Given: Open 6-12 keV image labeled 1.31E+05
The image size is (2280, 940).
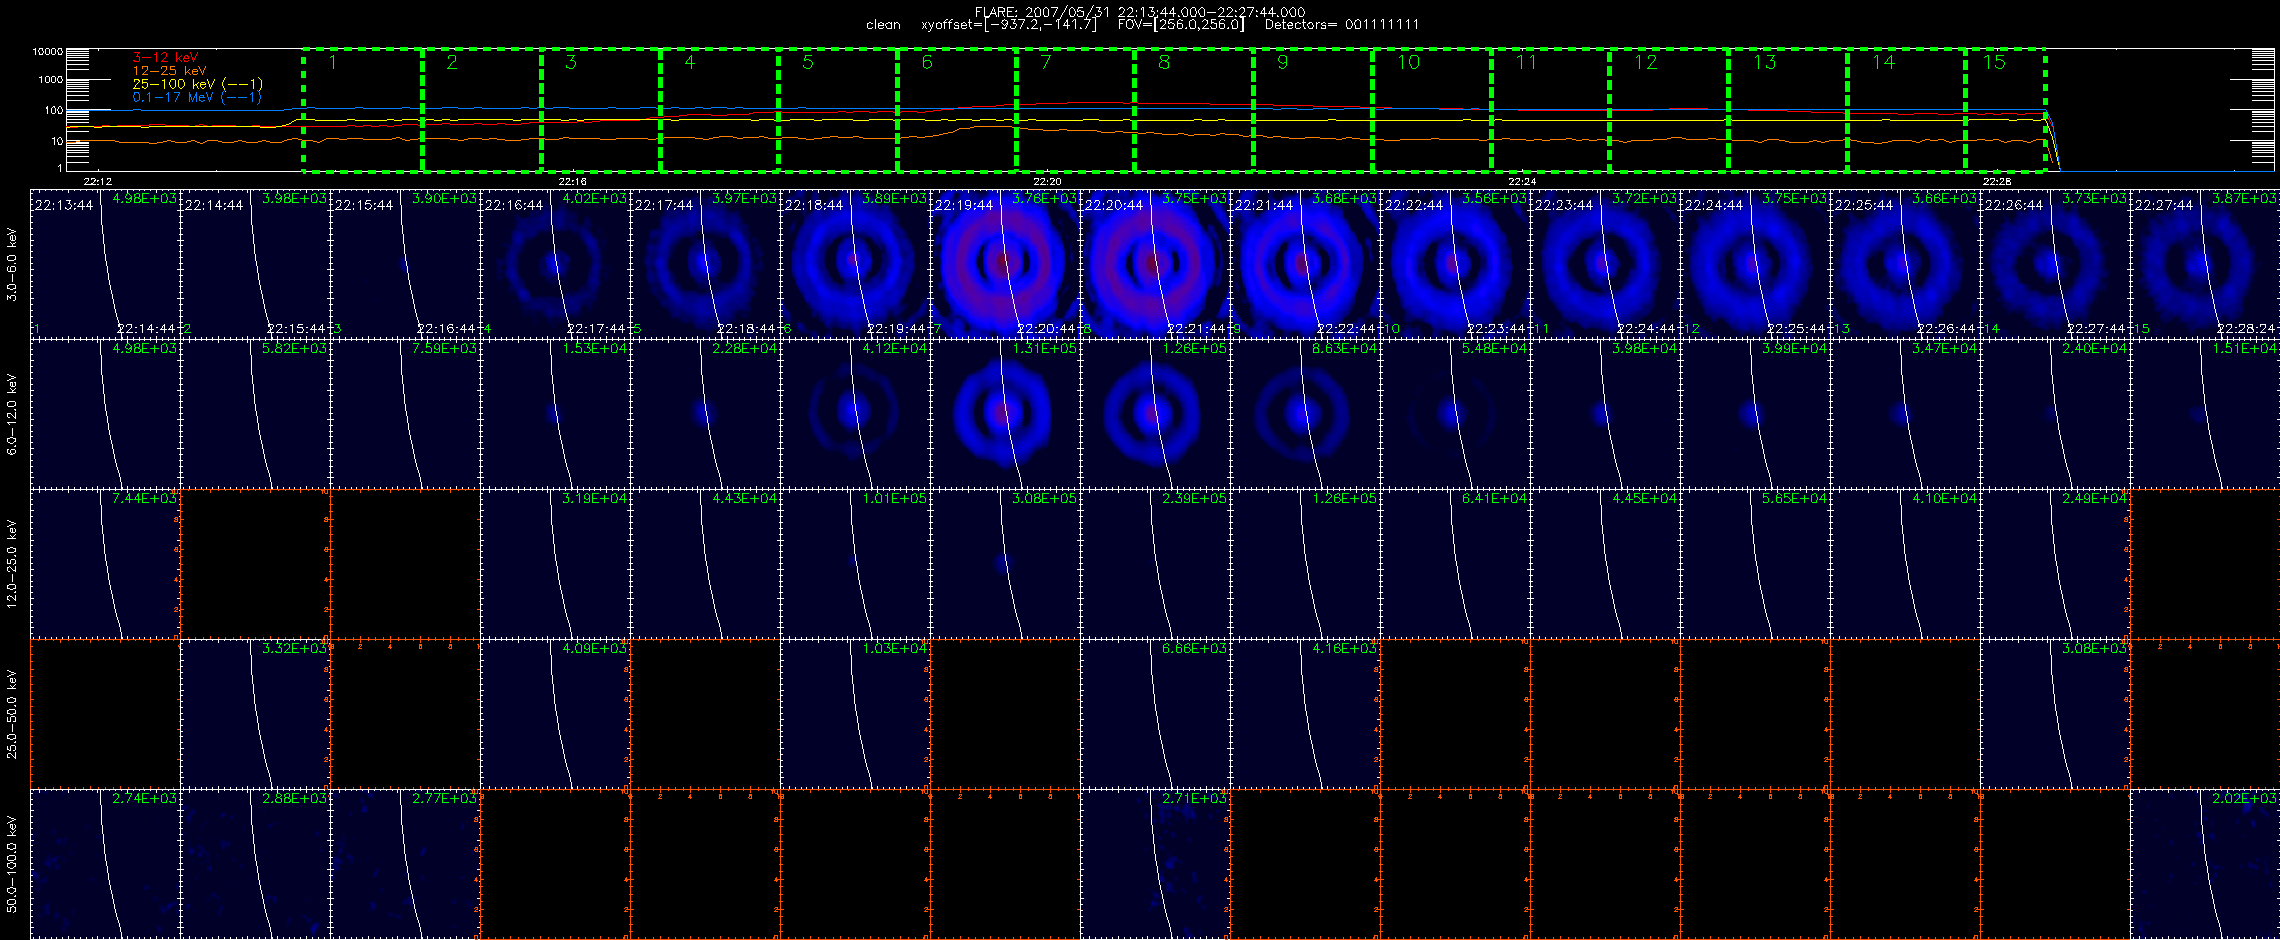Looking at the screenshot, I should pos(1006,413).
